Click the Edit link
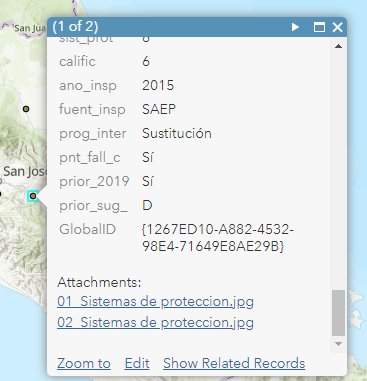367x381 pixels. [137, 363]
